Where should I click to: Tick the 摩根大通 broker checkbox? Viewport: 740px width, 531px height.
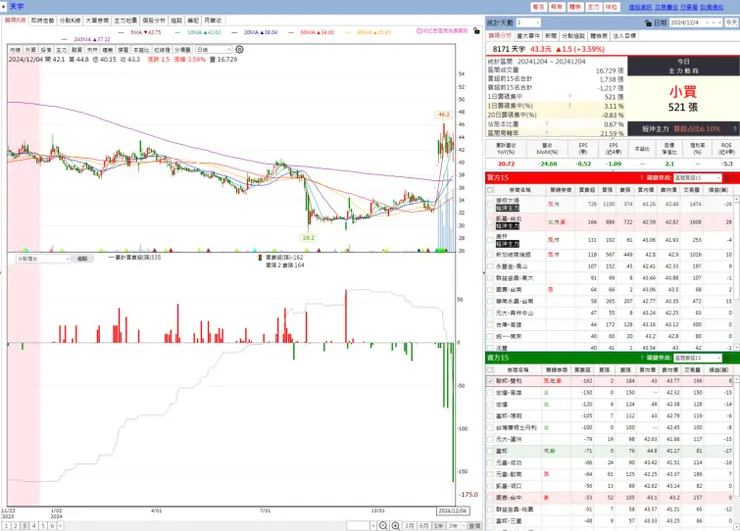(x=490, y=204)
